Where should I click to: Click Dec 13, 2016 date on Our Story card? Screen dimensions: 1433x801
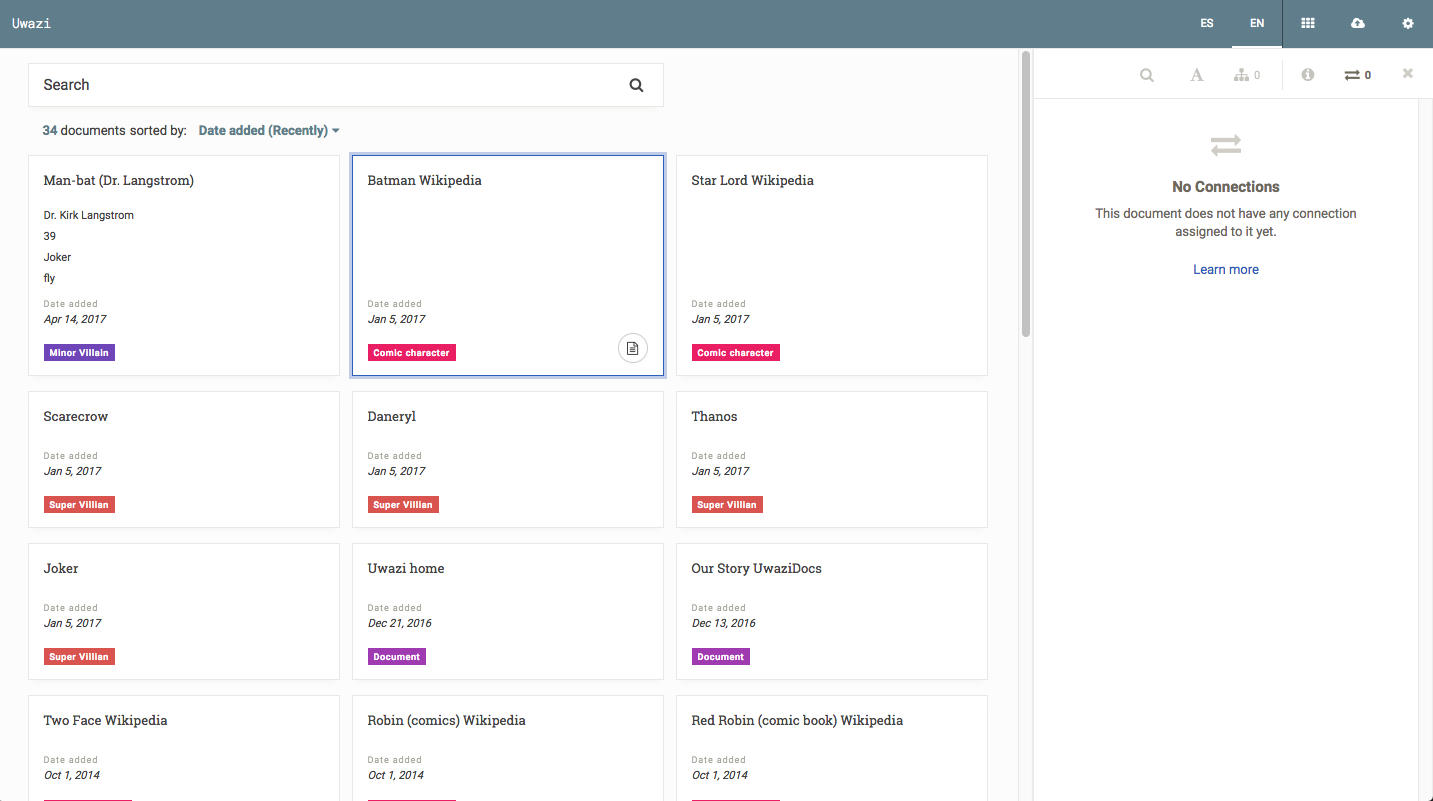pos(724,624)
